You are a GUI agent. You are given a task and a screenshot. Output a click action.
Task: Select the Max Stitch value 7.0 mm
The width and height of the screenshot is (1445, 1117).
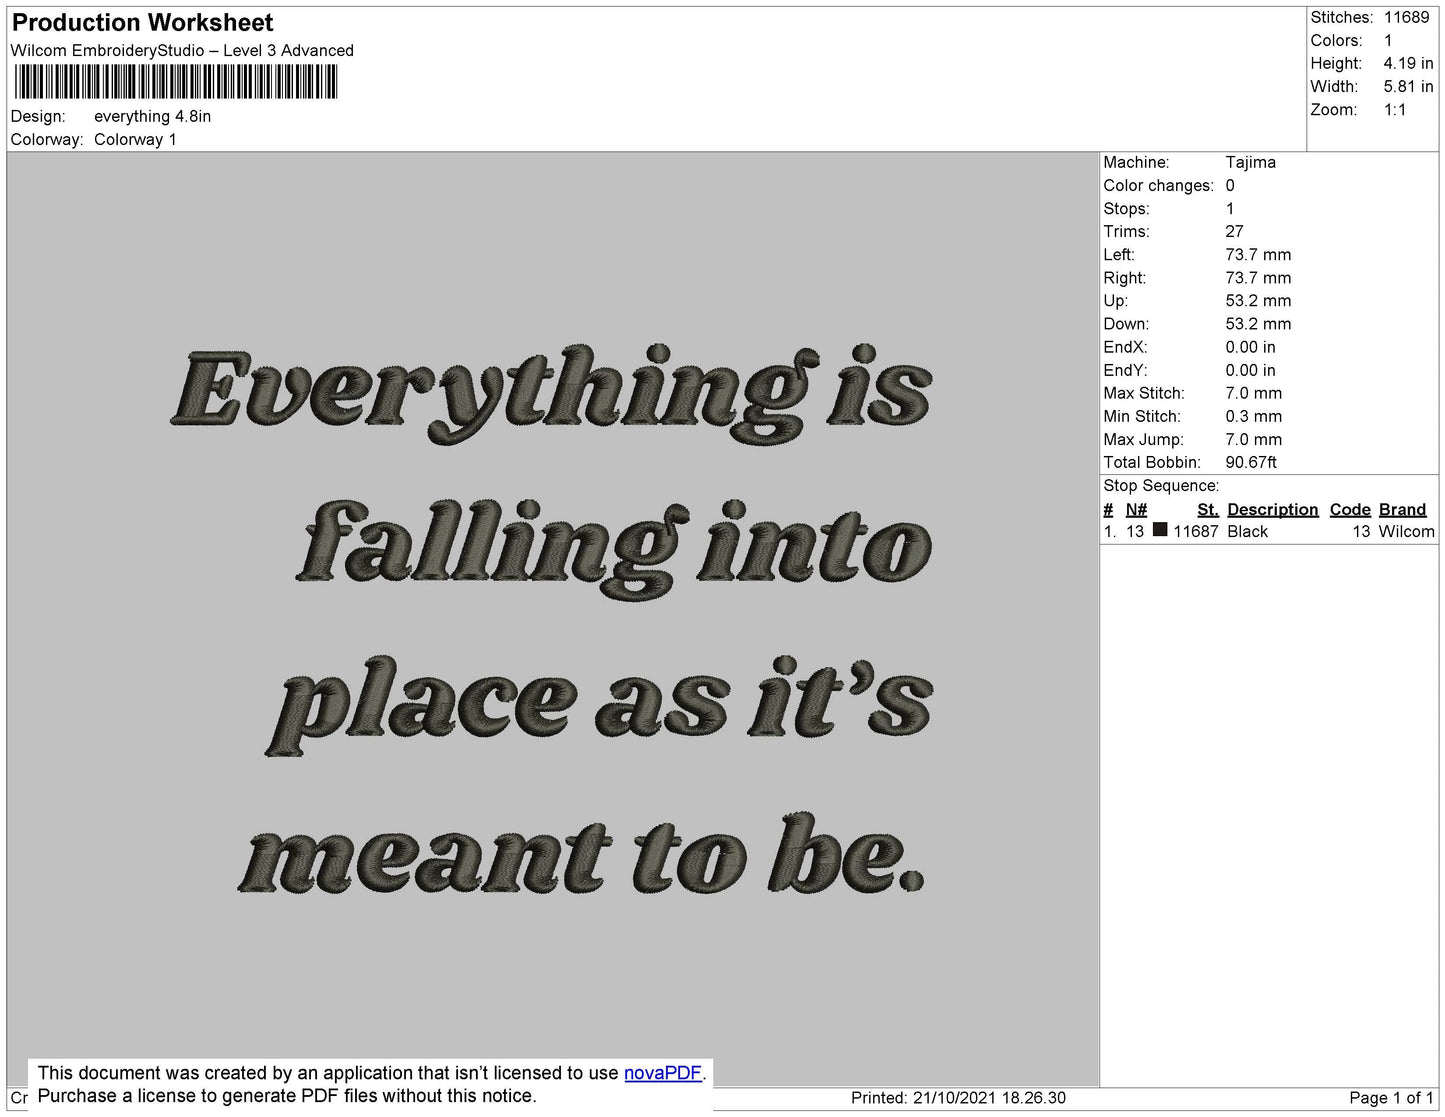[1253, 393]
